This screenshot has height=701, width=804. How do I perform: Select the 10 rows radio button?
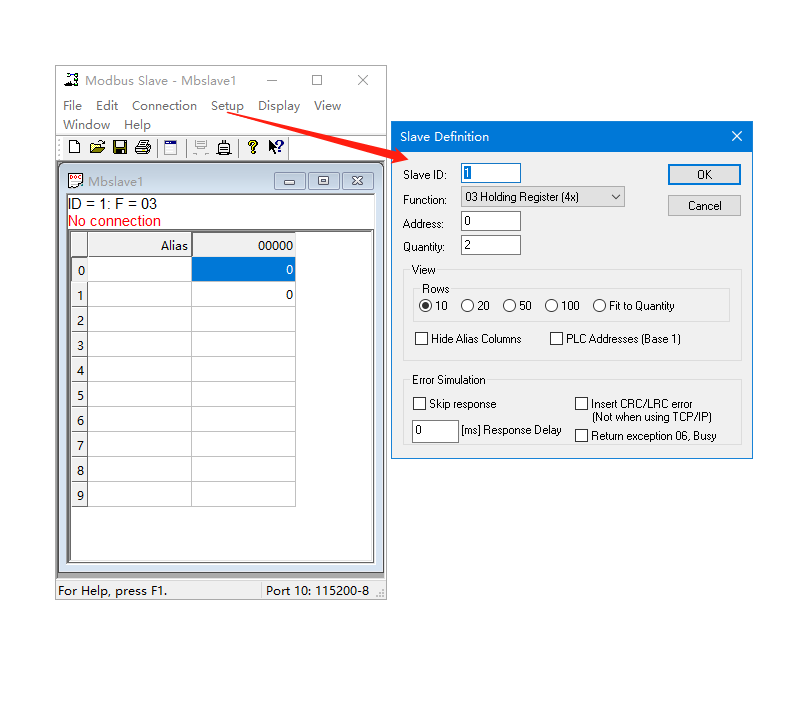[x=425, y=306]
